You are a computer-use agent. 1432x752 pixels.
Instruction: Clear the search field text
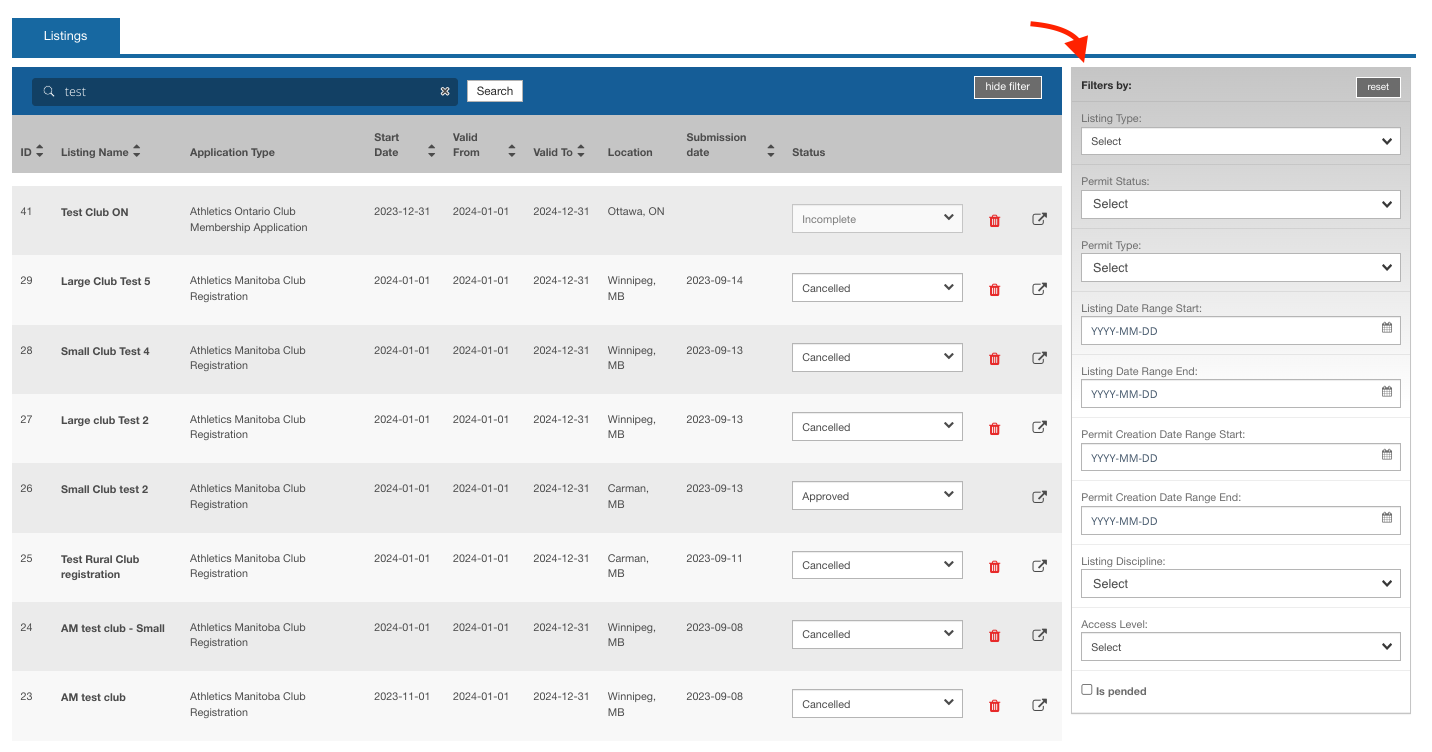[x=445, y=92]
